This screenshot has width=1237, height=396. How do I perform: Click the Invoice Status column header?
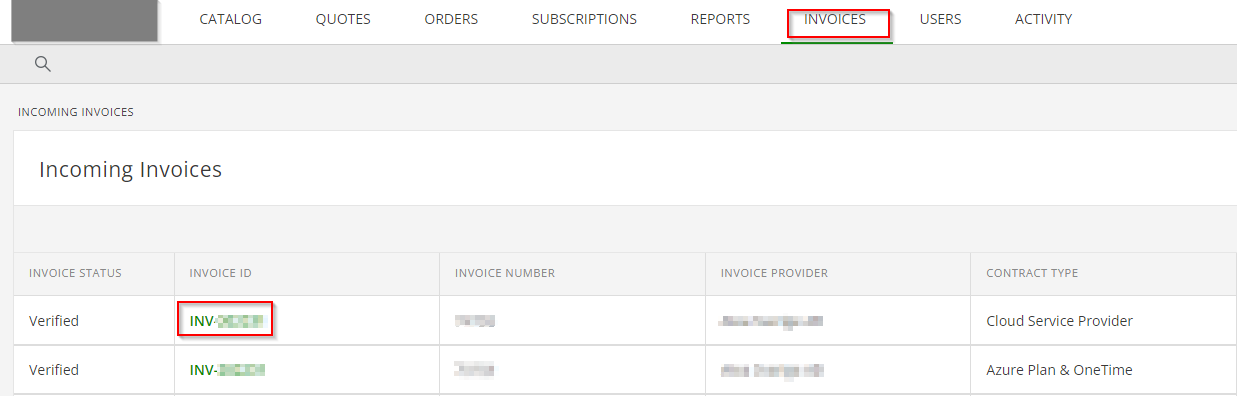click(x=75, y=273)
